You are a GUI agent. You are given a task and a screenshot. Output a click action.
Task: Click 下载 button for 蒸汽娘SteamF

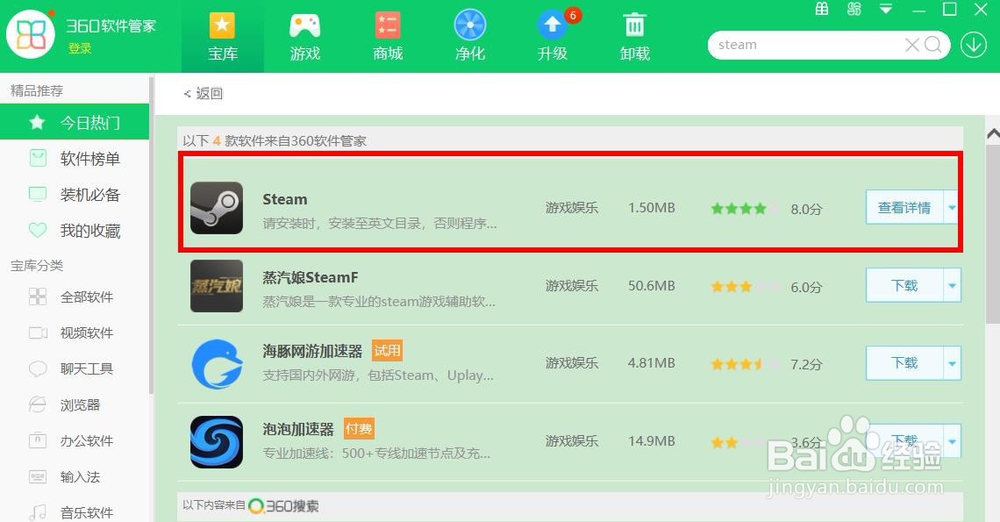click(x=904, y=285)
